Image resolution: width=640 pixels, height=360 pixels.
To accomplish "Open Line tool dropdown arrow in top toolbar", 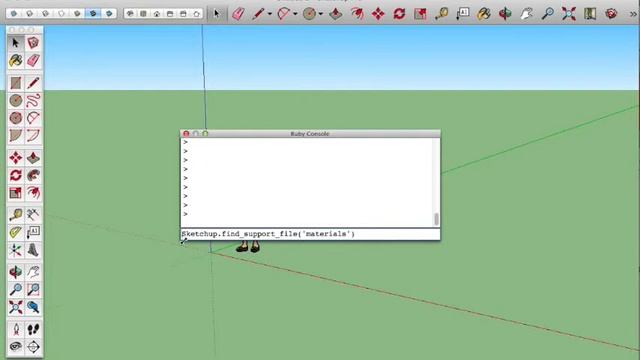I will pyautogui.click(x=270, y=14).
